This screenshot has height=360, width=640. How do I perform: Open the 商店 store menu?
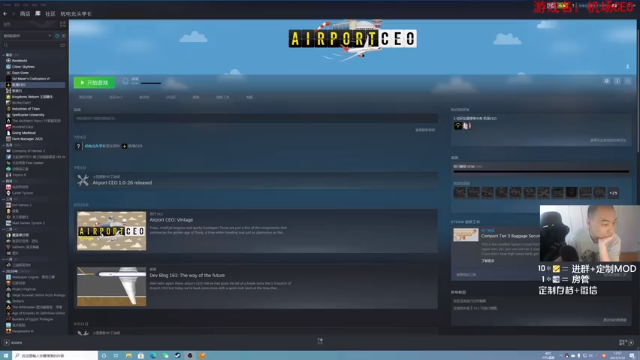(x=25, y=13)
